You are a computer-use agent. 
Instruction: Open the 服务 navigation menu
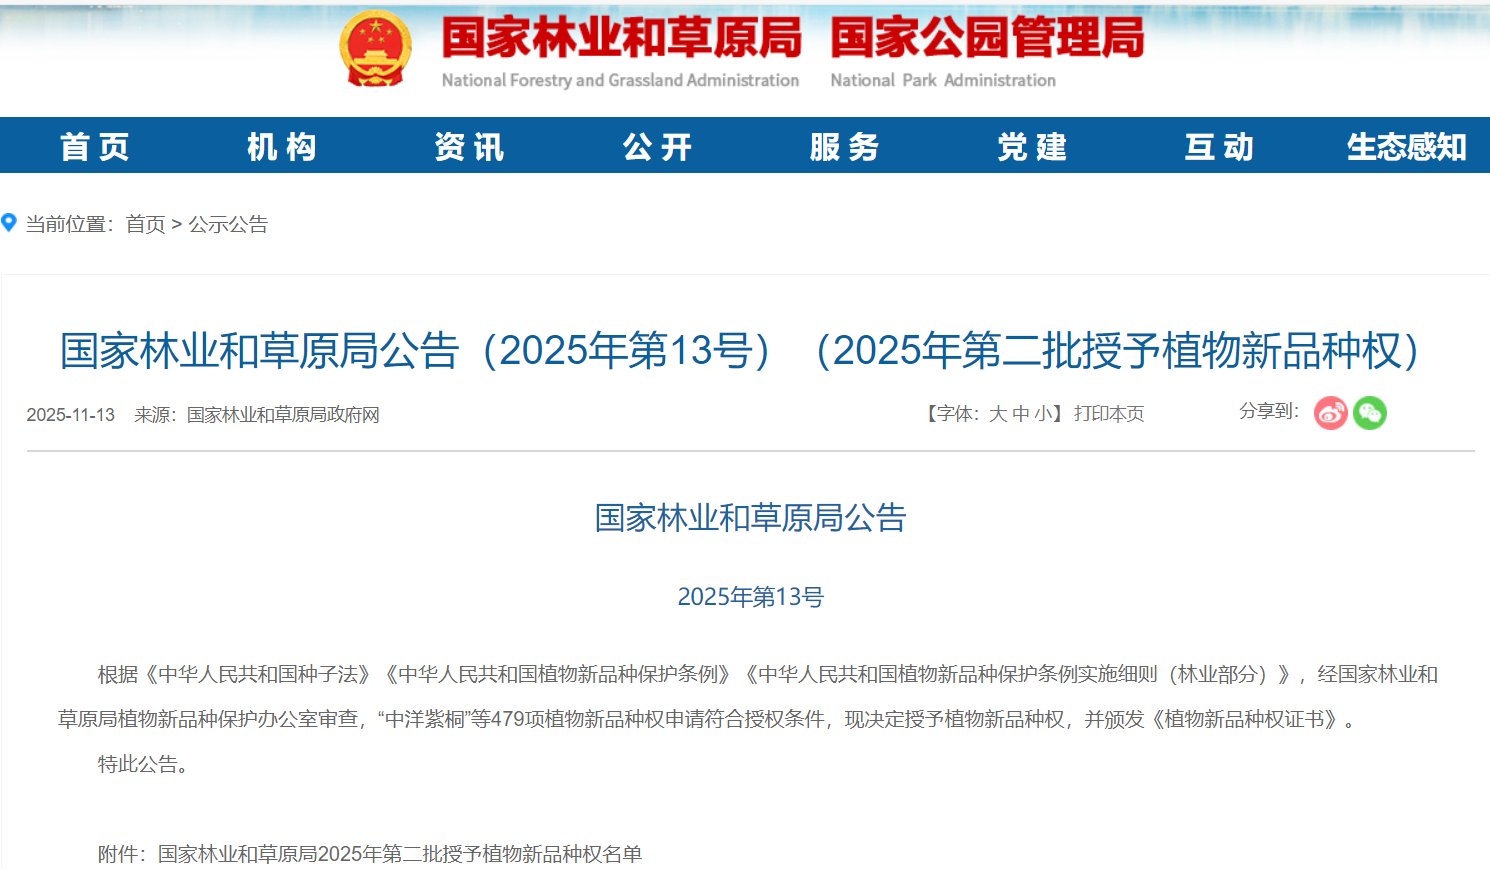(x=844, y=147)
